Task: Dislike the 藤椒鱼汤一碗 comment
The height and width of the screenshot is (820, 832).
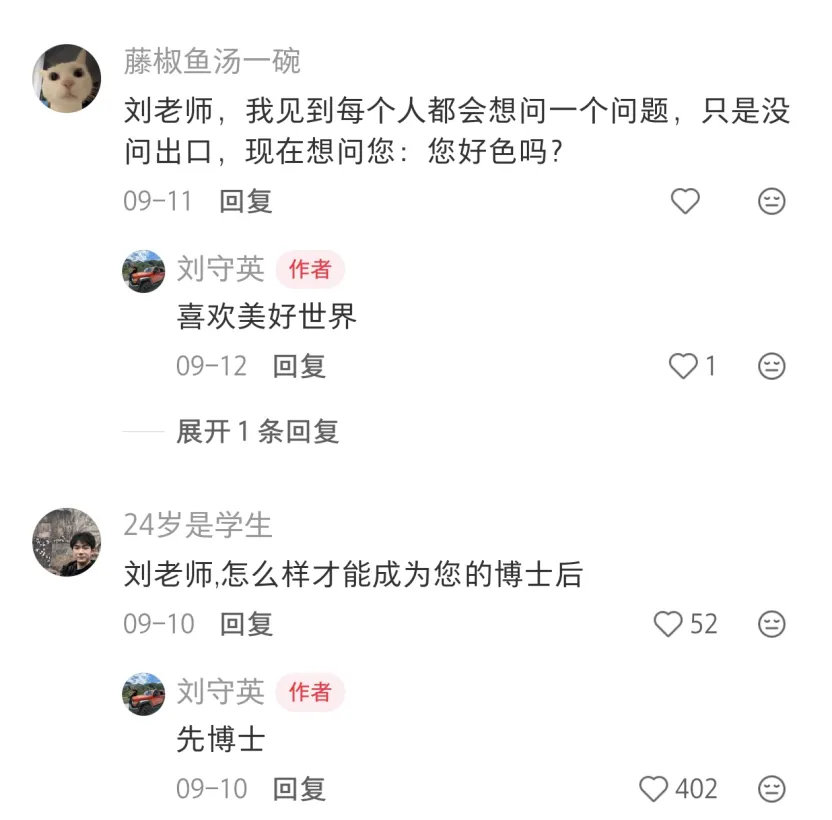Action: pyautogui.click(x=771, y=202)
